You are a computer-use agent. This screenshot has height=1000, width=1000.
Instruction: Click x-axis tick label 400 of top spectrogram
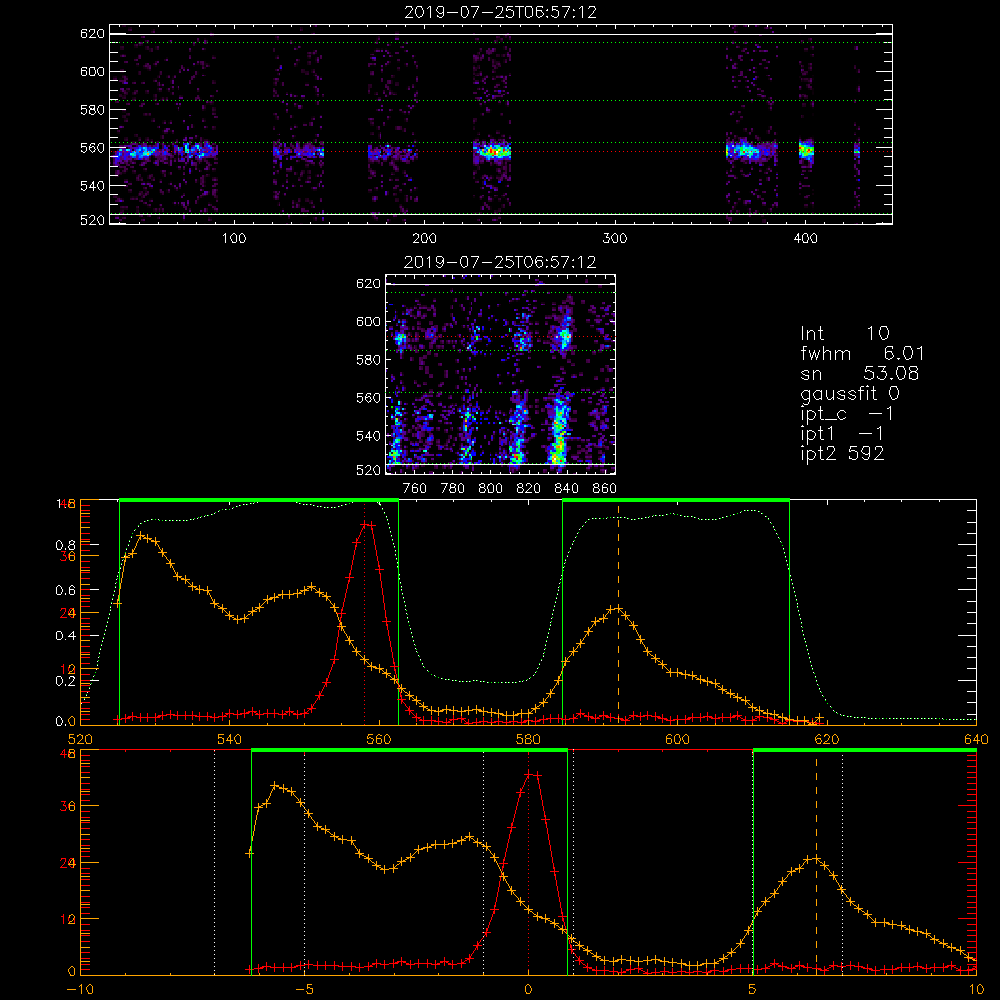click(805, 239)
